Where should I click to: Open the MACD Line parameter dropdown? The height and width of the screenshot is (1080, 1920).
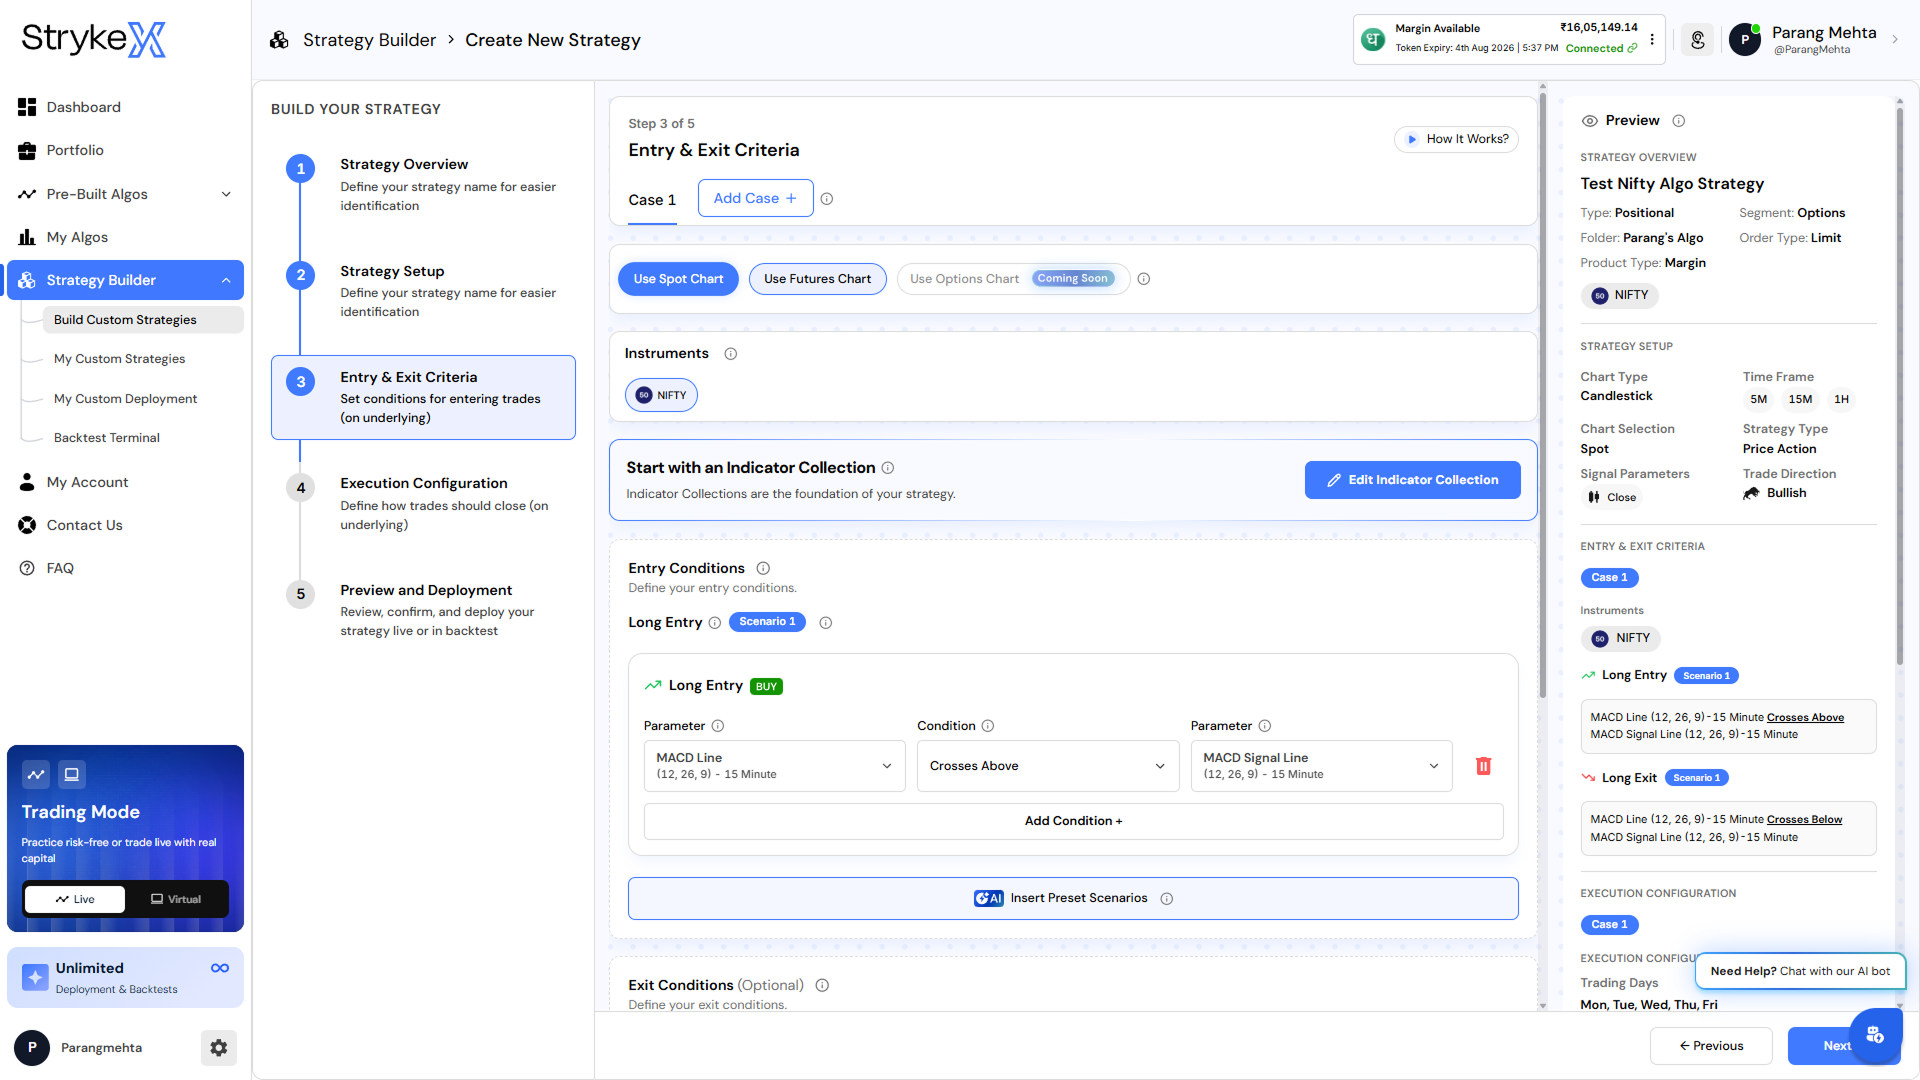[x=774, y=766]
